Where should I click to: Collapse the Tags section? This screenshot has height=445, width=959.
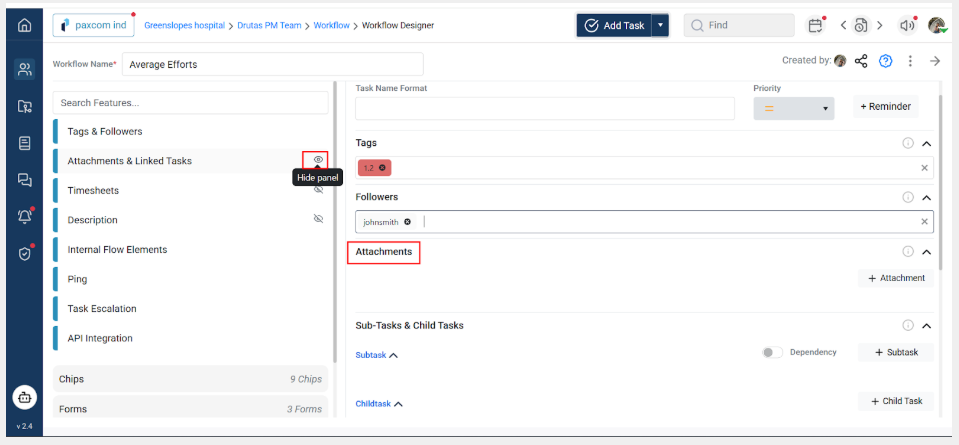point(926,144)
